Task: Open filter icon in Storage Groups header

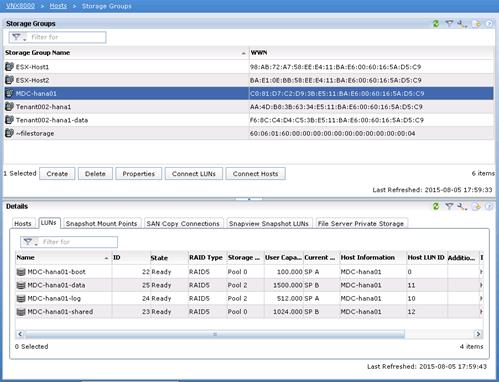Action: [449, 23]
